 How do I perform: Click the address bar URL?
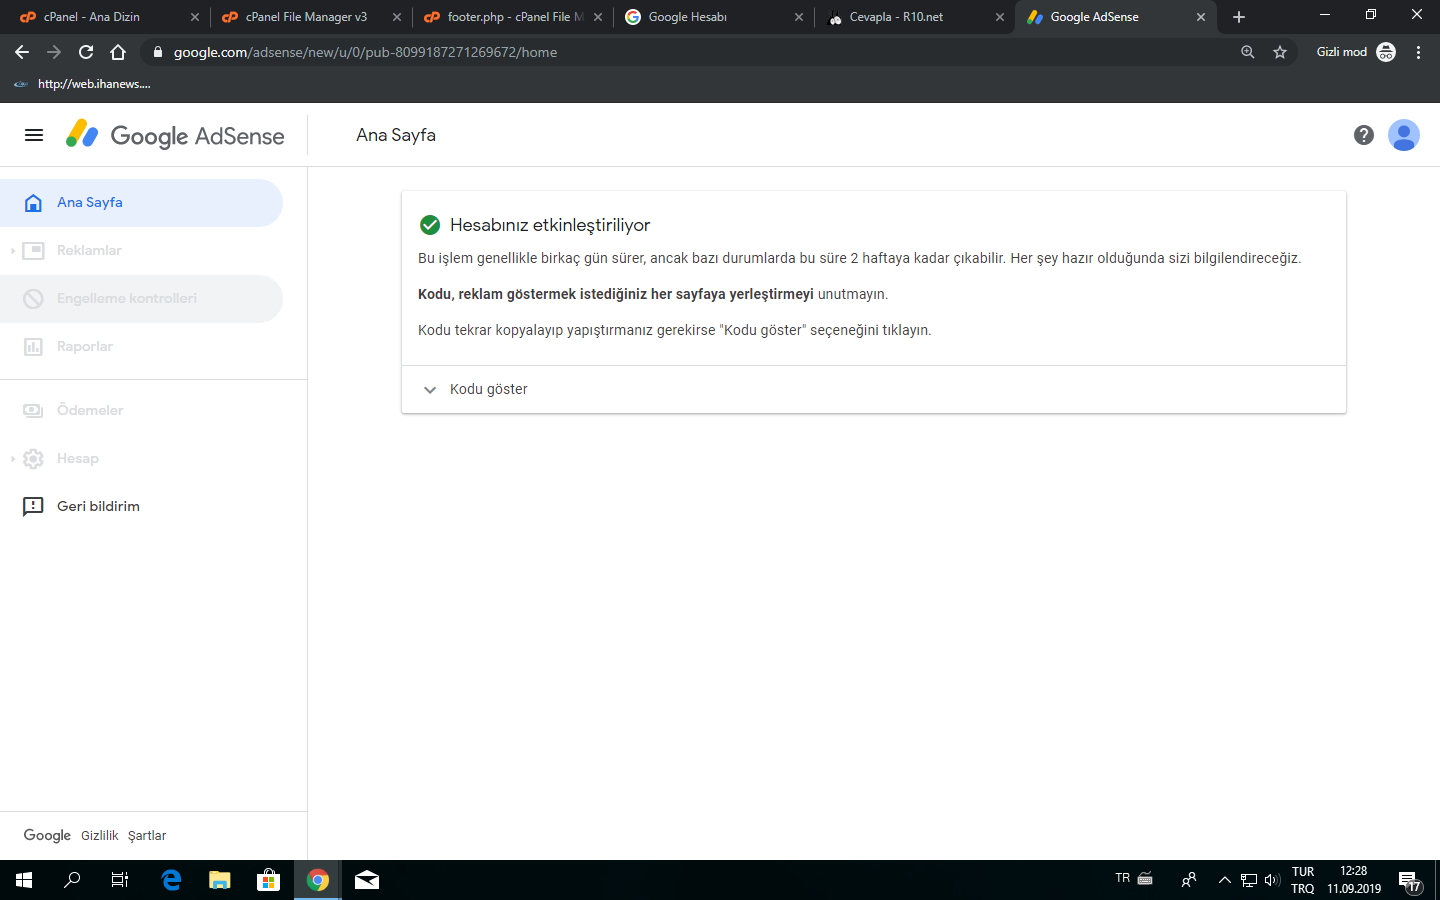[x=365, y=52]
